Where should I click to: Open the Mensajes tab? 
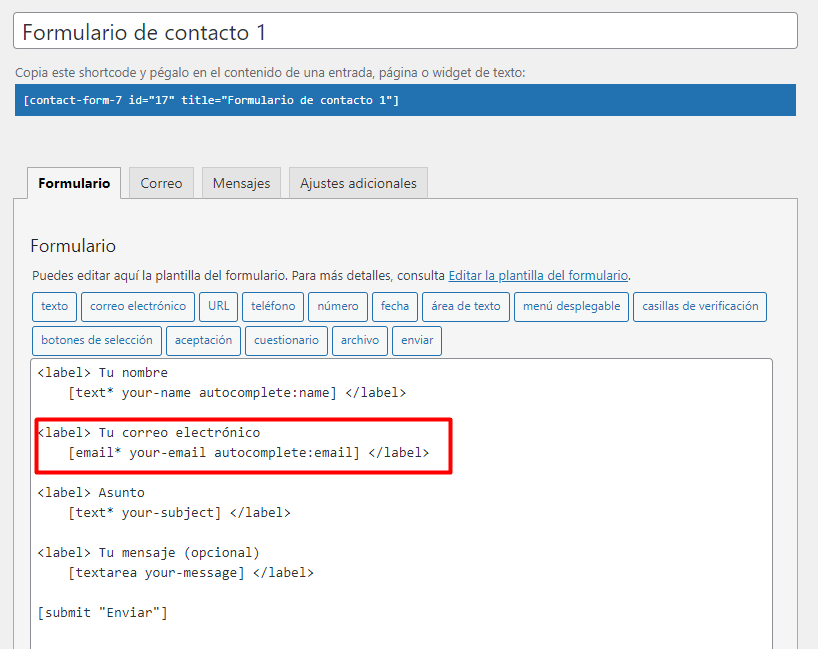(x=241, y=183)
